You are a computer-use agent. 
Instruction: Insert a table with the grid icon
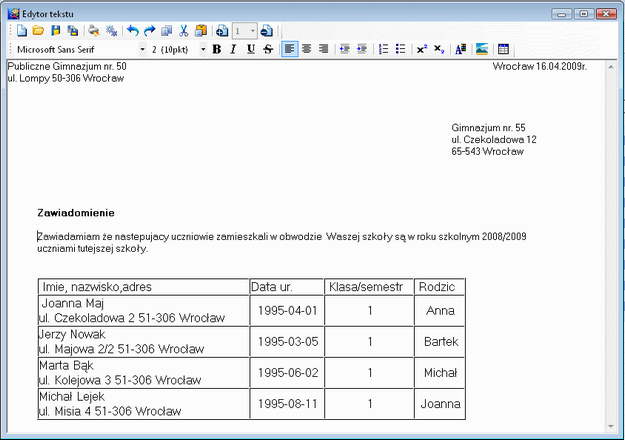coord(503,49)
